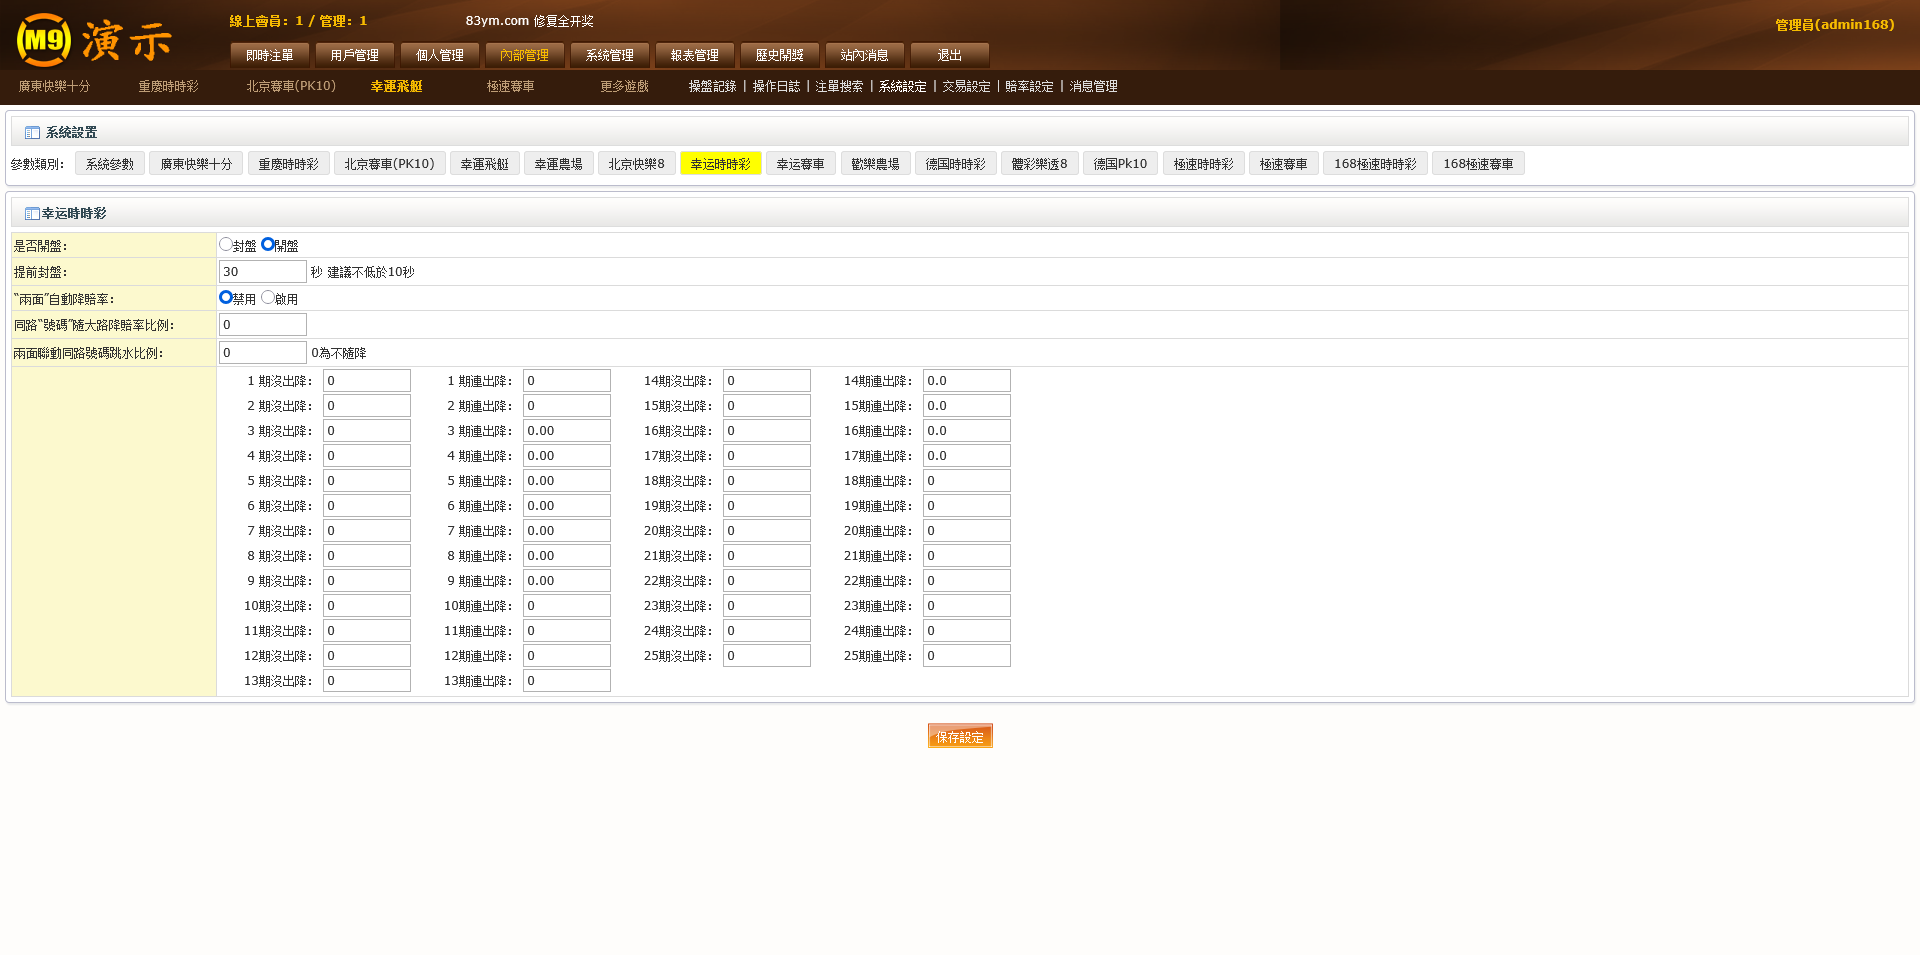Viewport: 1920px width, 955px height.
Task: Switch to the 系統參數 tab
Action: 110,164
